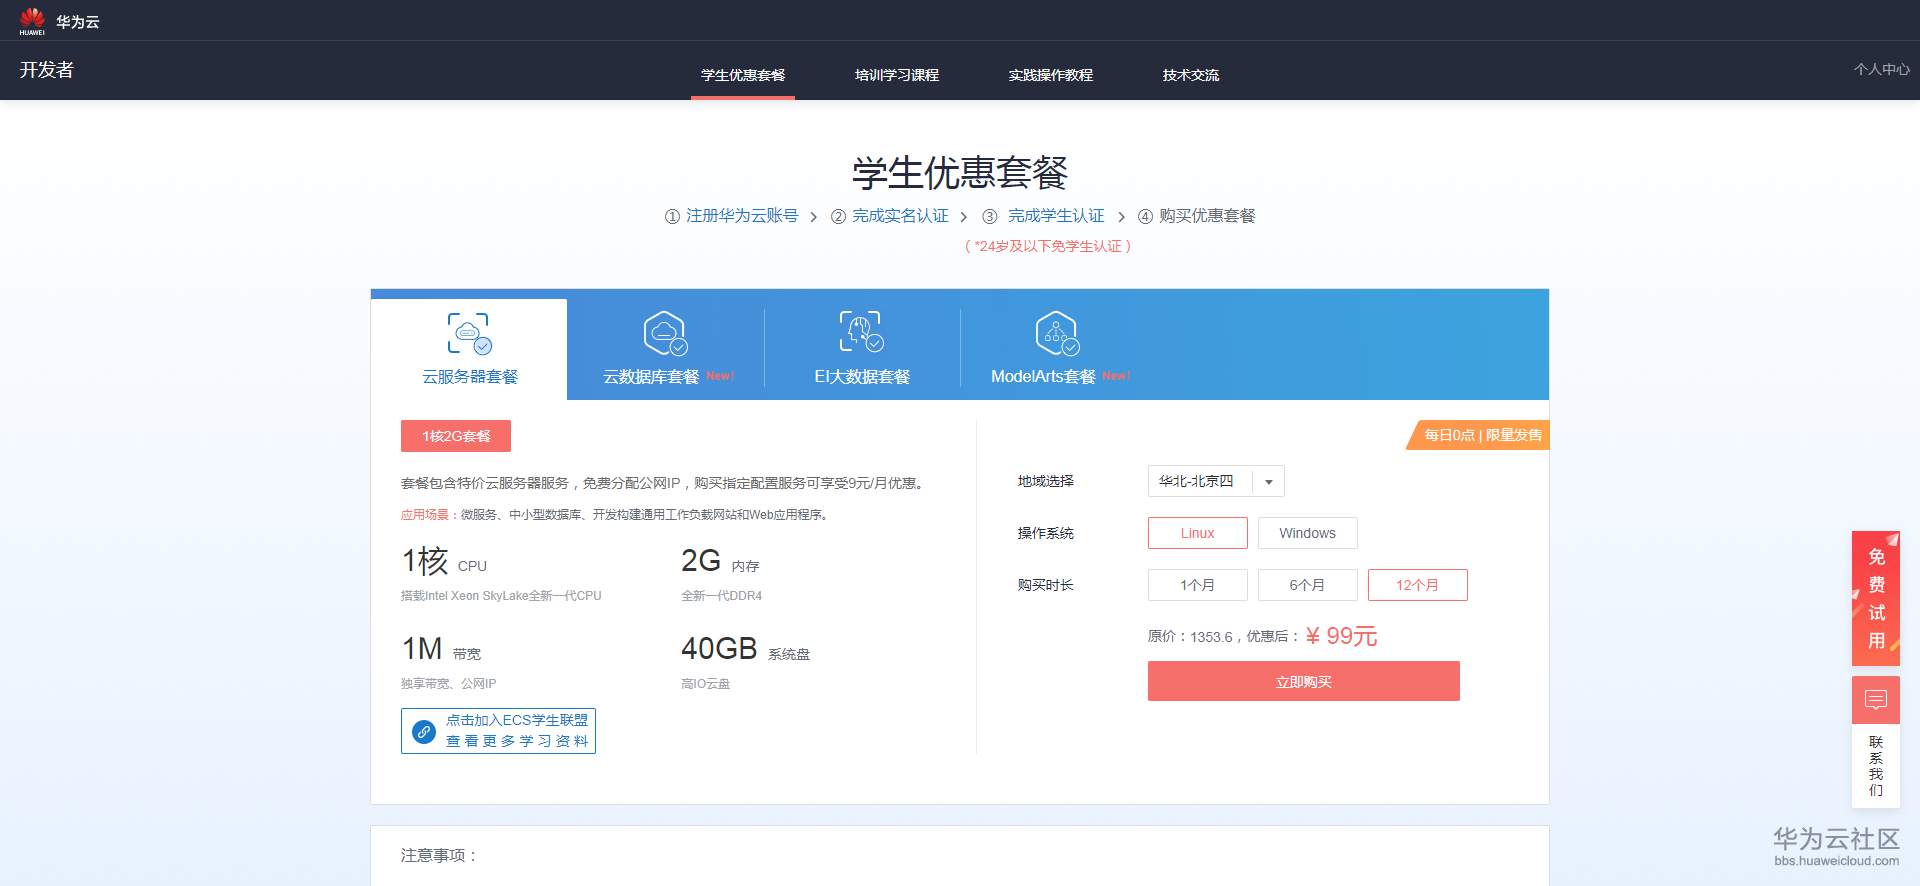Viewport: 1920px width, 886px height.
Task: Click 完成学生认证 step link
Action: point(1056,216)
